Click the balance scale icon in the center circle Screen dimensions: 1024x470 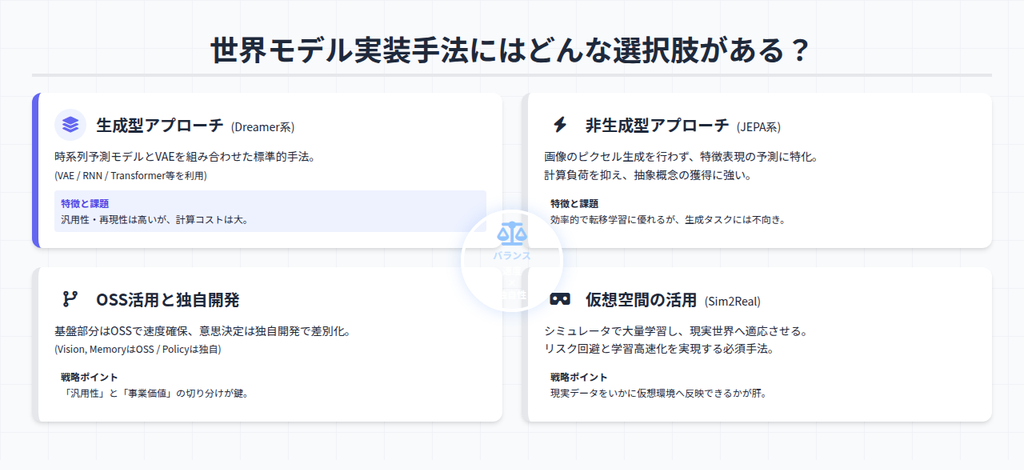512,235
